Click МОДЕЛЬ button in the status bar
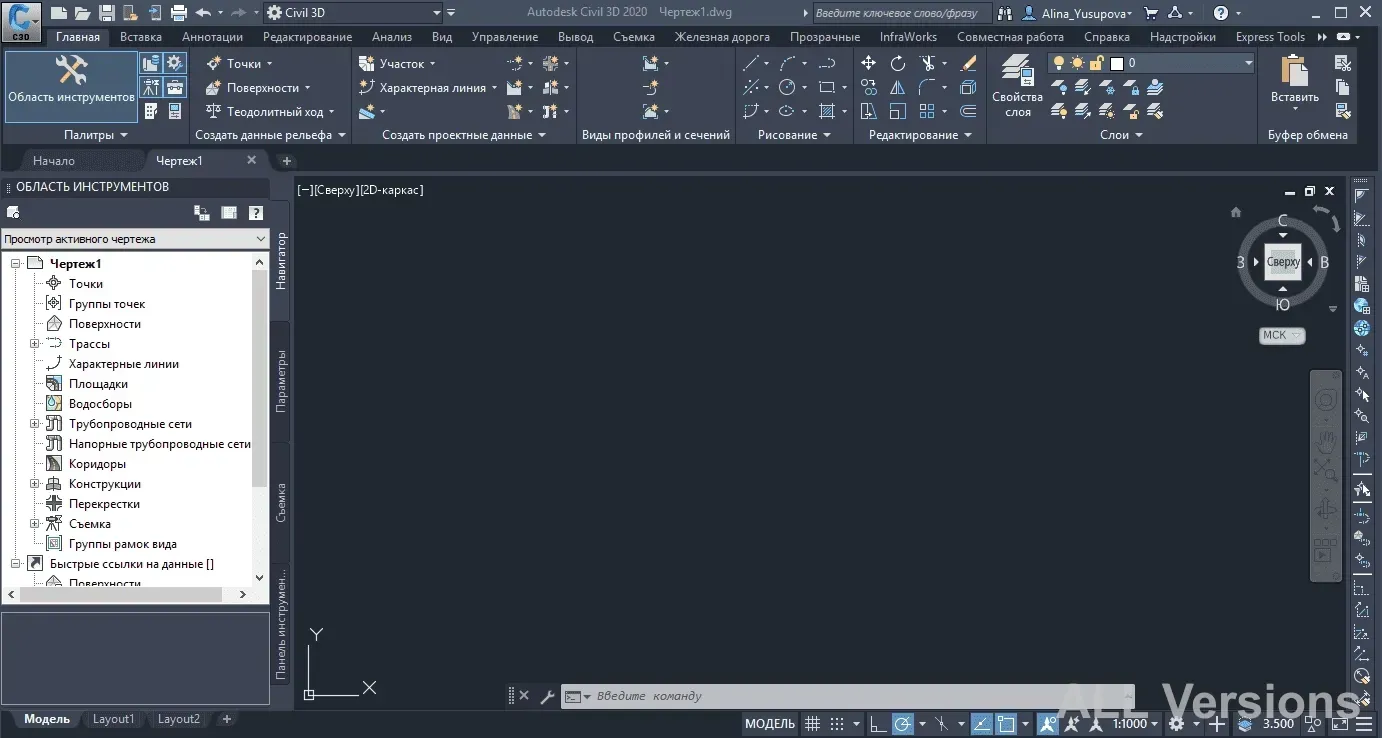Screen dimensions: 1382x738 (770, 723)
